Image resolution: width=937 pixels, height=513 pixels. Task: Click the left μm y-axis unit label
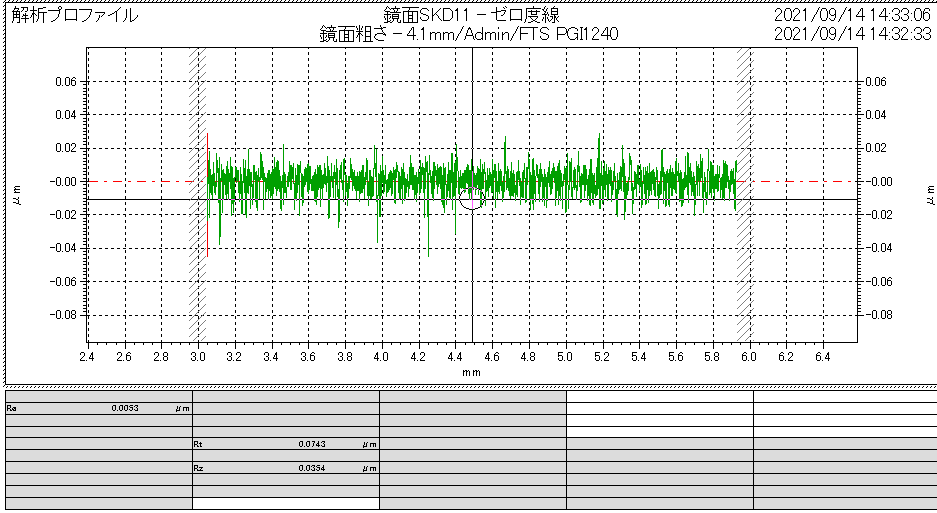click(16, 195)
